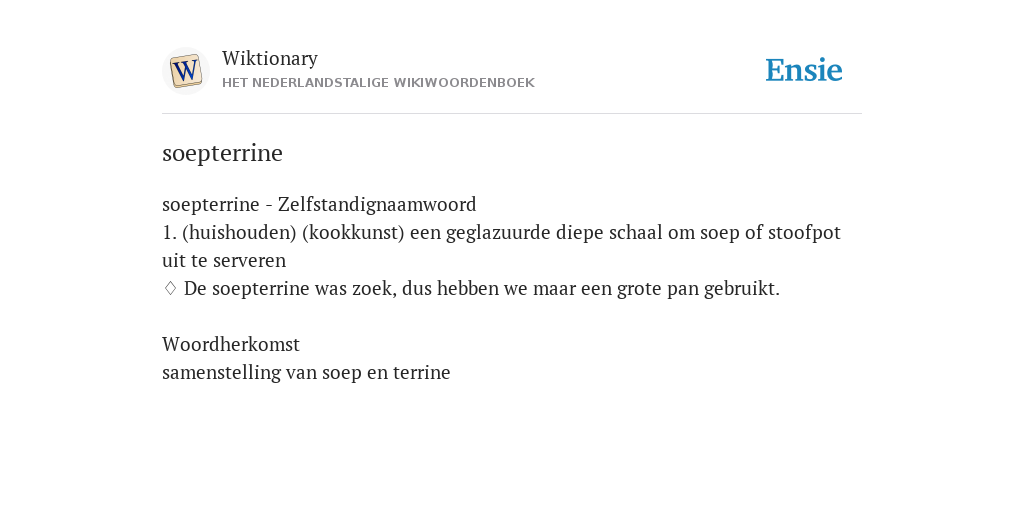Click the soepterrine headword heading
The image size is (1024, 512).
tap(222, 153)
